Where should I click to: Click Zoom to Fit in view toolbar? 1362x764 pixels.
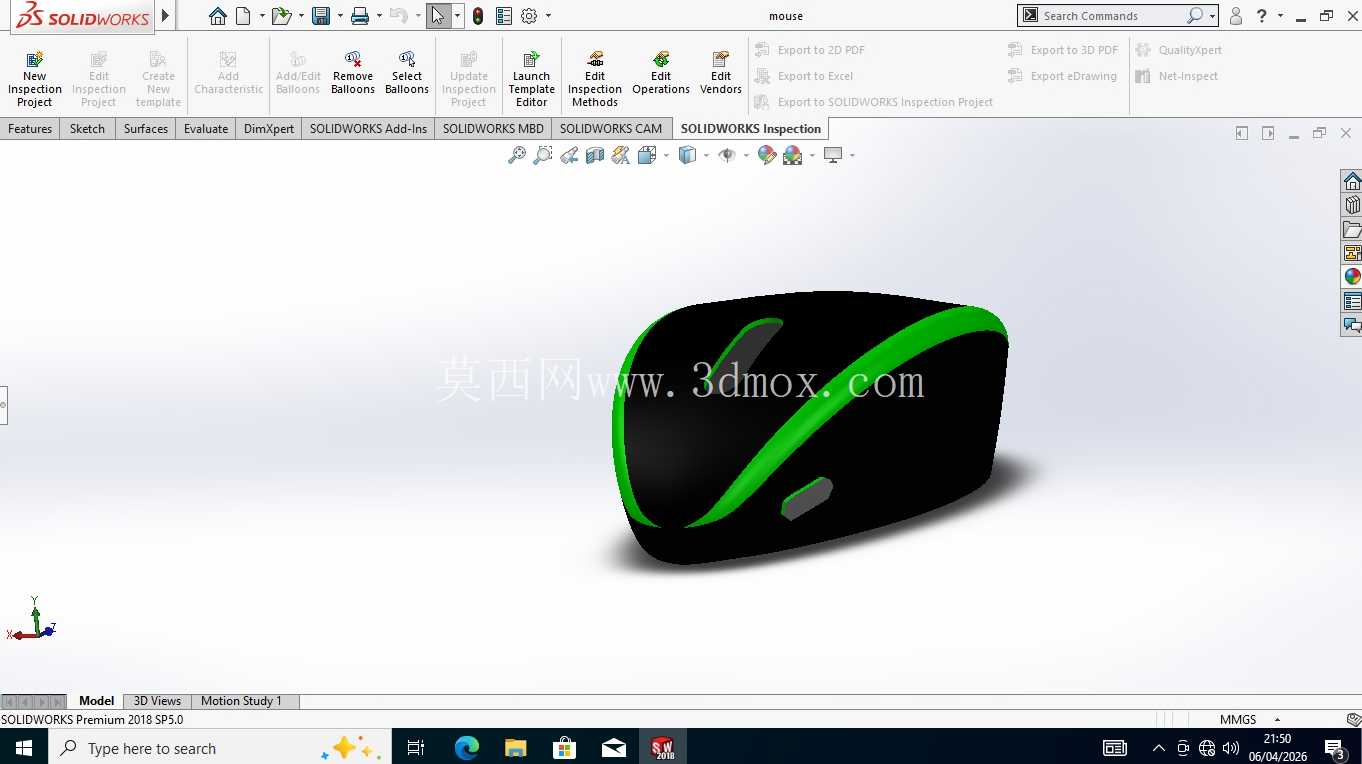pos(517,155)
